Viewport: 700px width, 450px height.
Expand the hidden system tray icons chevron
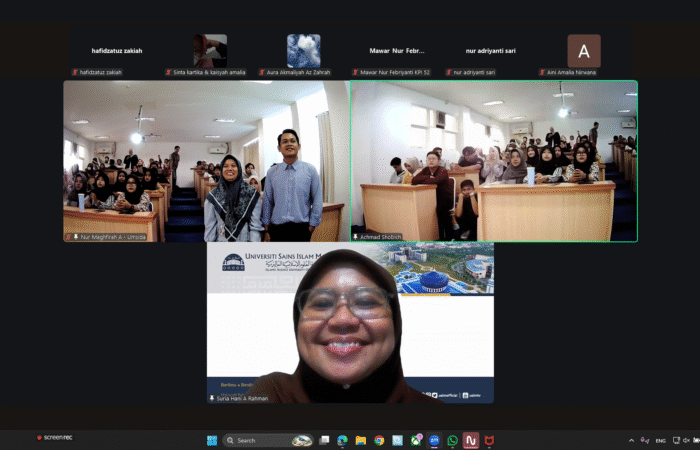632,440
